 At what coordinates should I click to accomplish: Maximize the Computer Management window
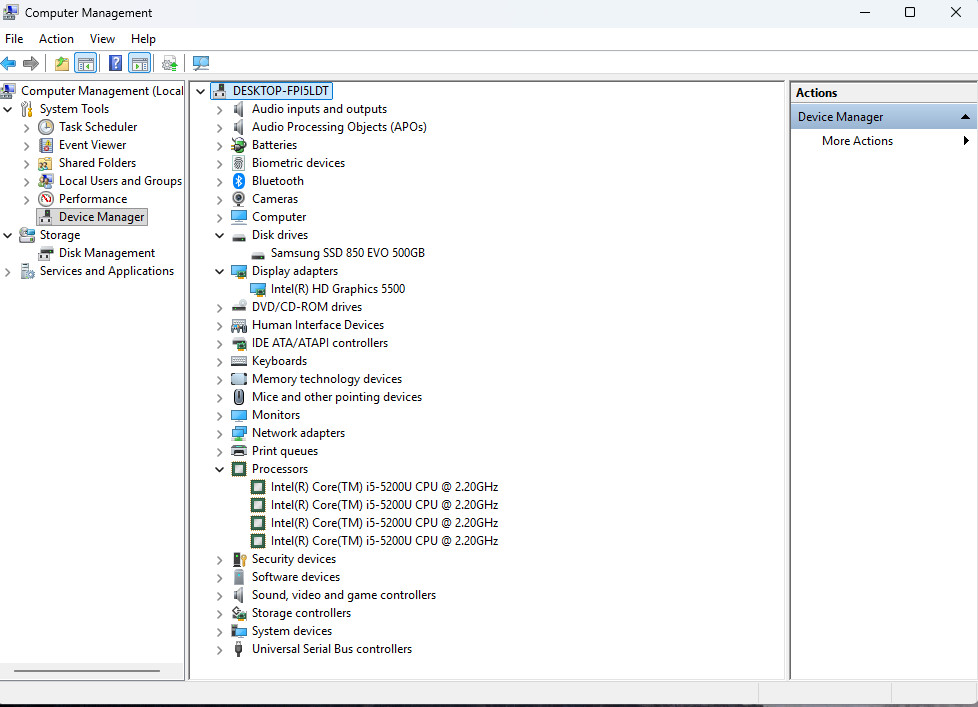(909, 12)
